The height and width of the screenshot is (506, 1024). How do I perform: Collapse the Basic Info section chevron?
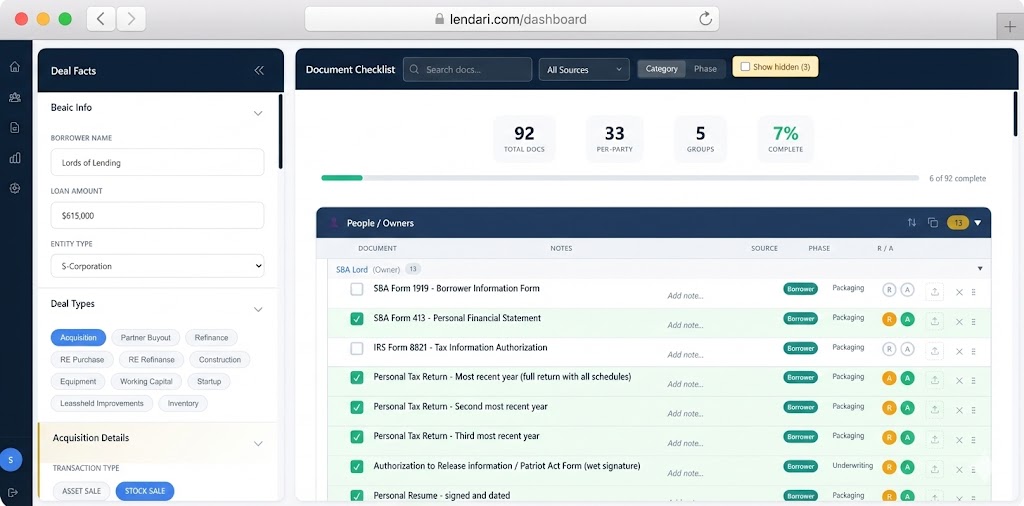258,114
